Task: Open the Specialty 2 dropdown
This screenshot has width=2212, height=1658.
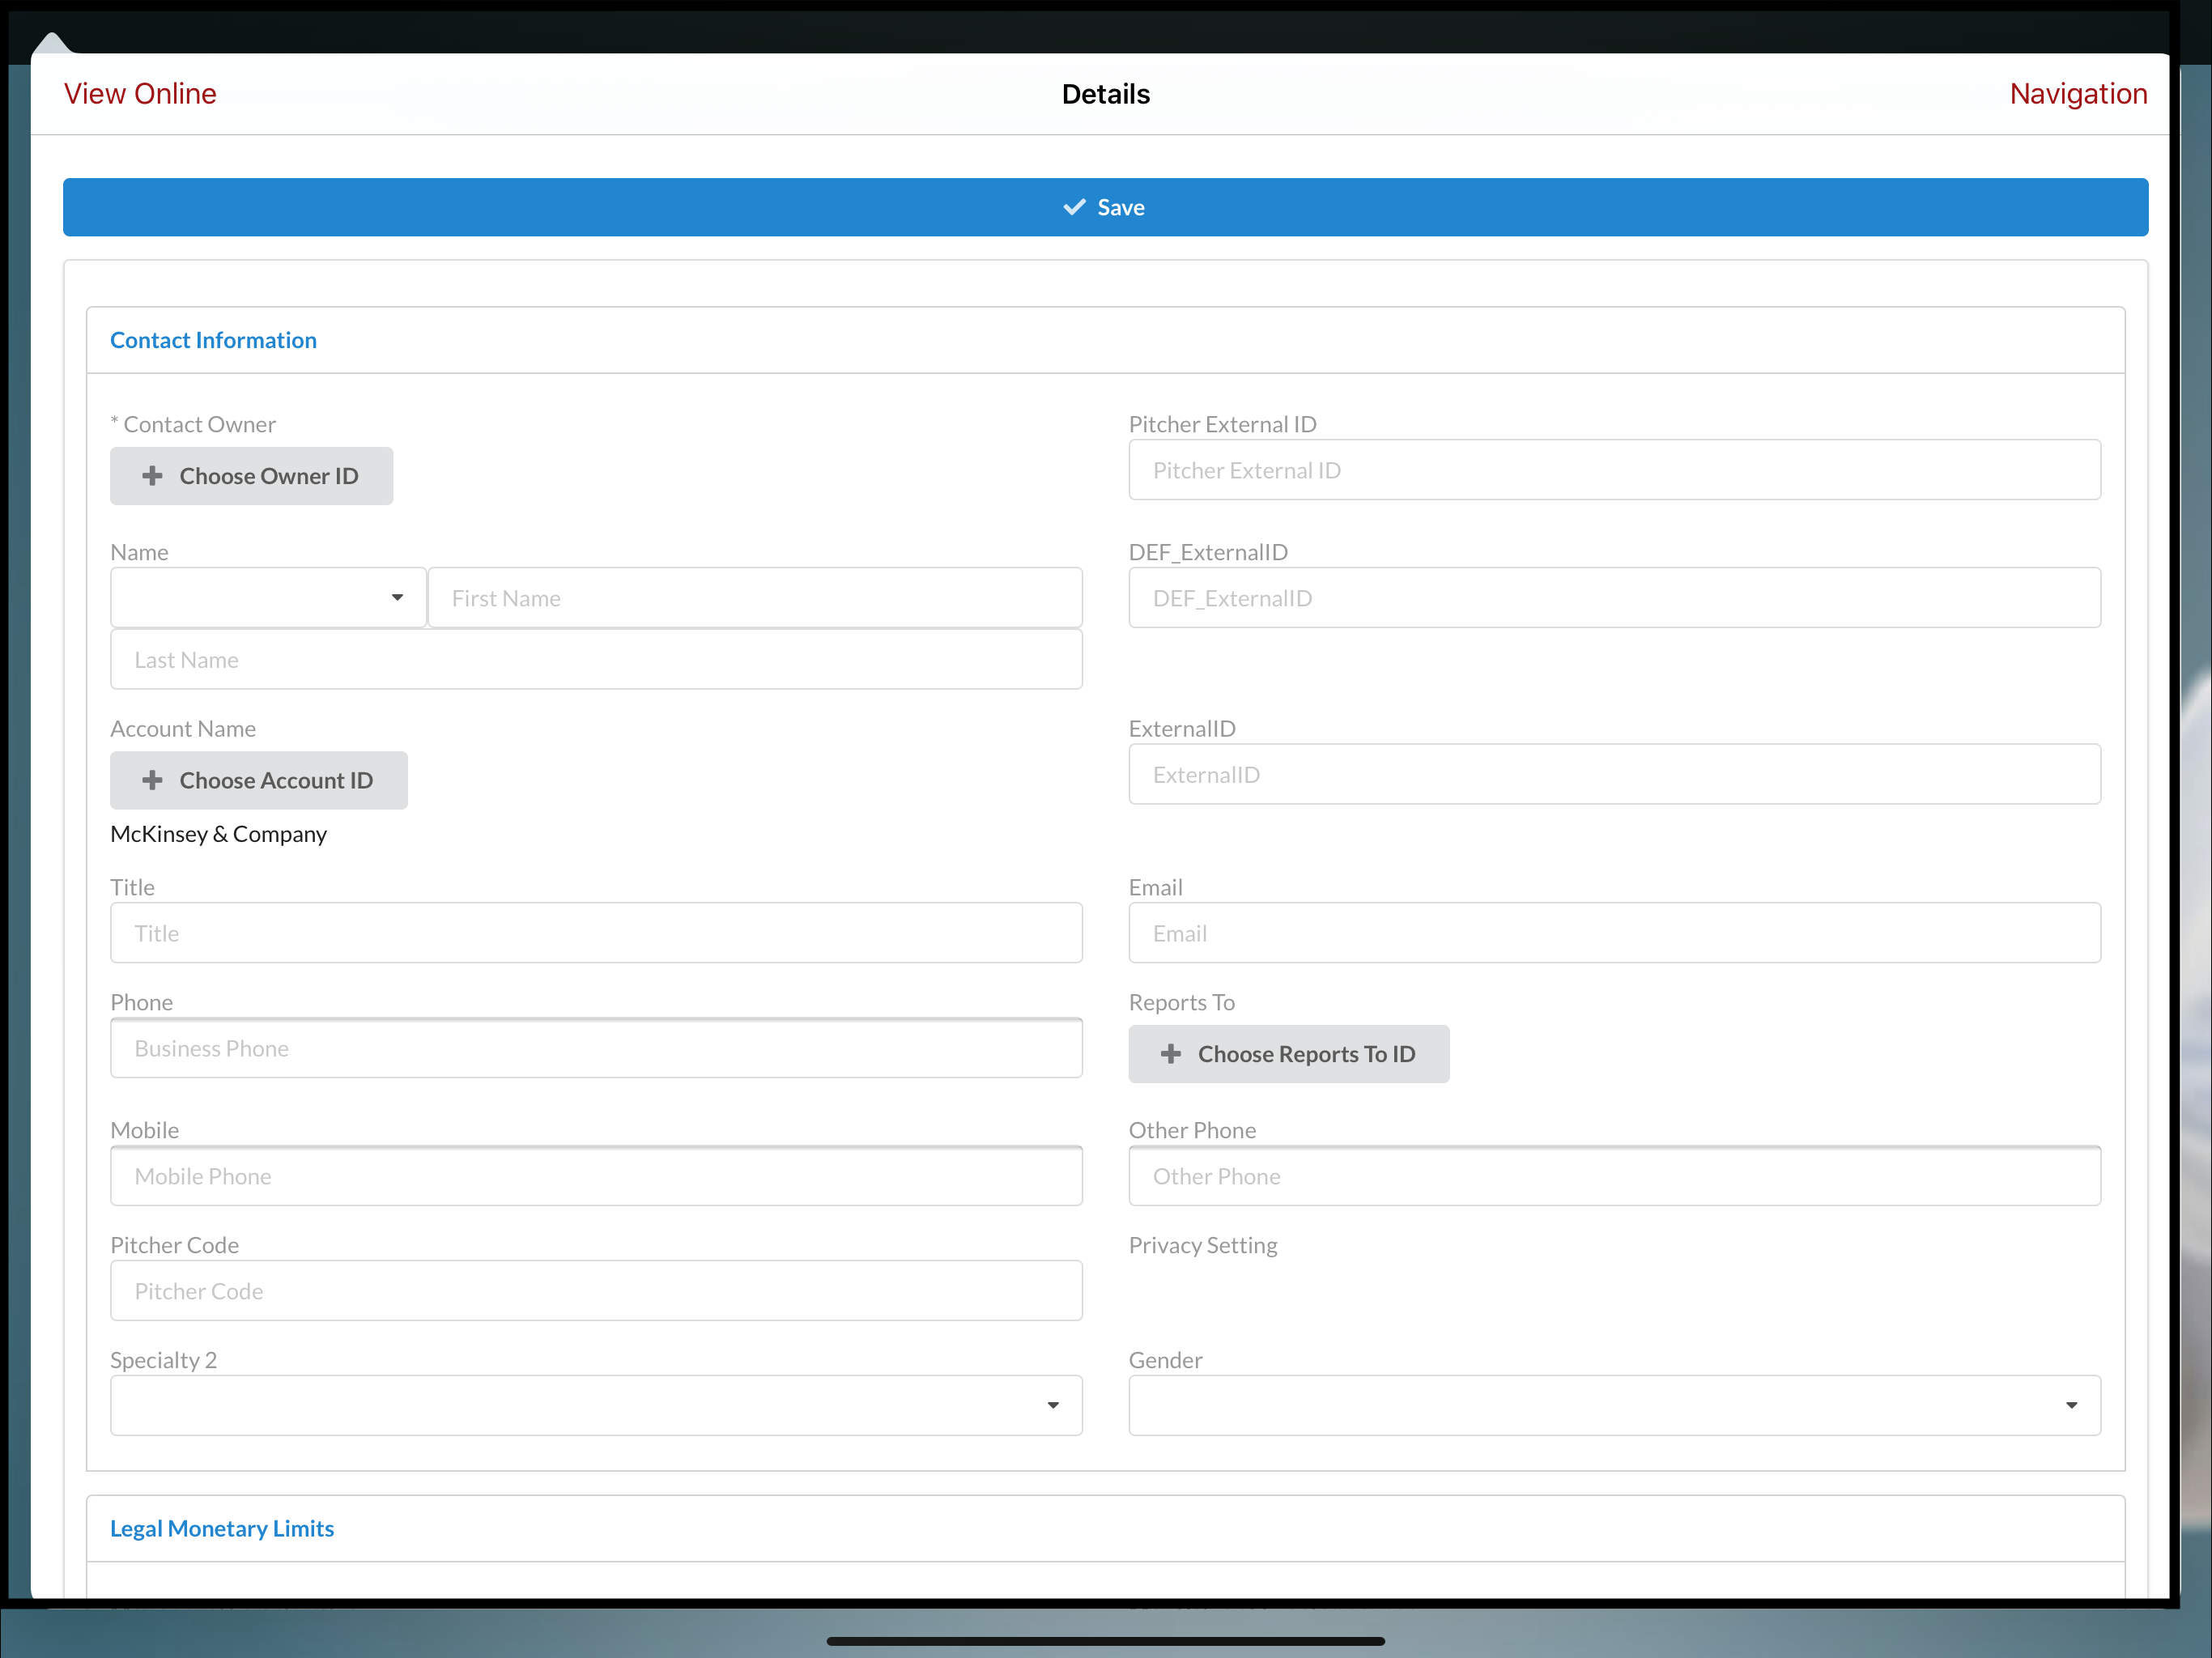Action: tap(1052, 1405)
